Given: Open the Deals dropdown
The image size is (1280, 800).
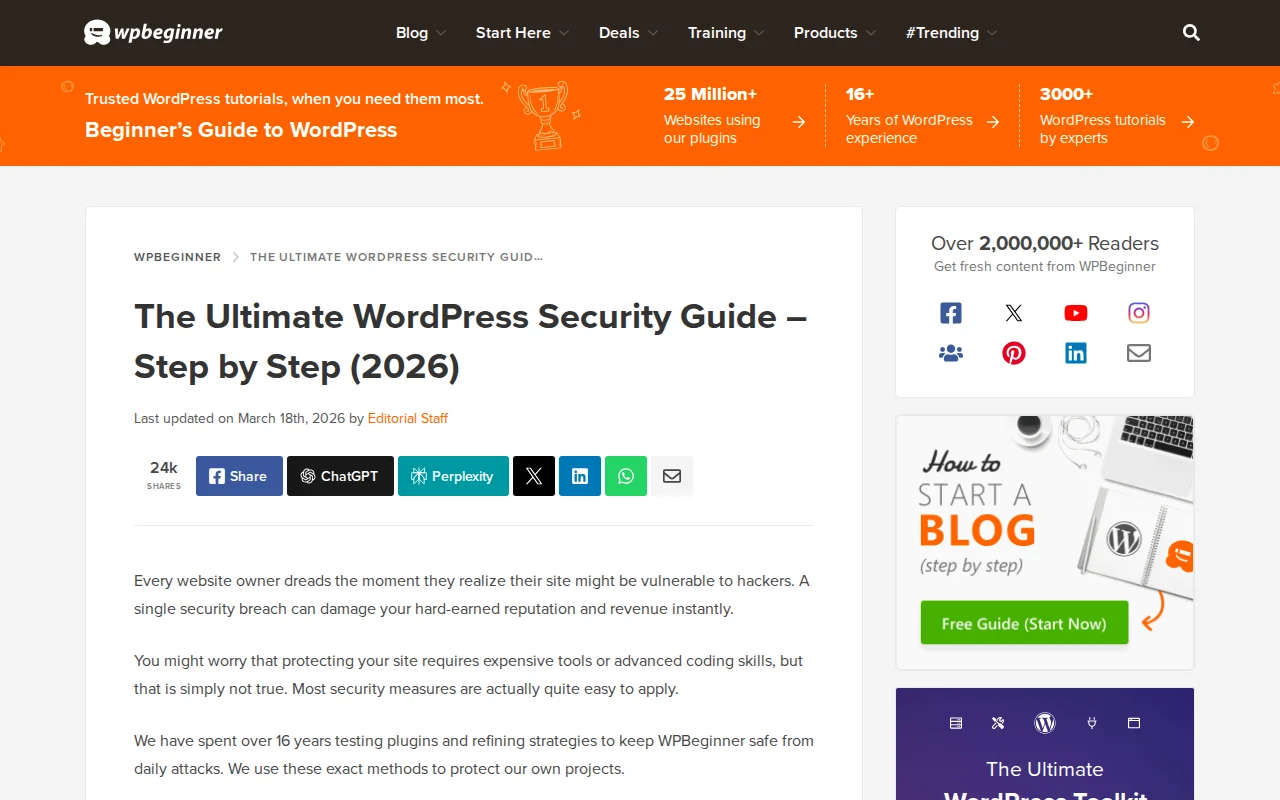Looking at the screenshot, I should (627, 32).
